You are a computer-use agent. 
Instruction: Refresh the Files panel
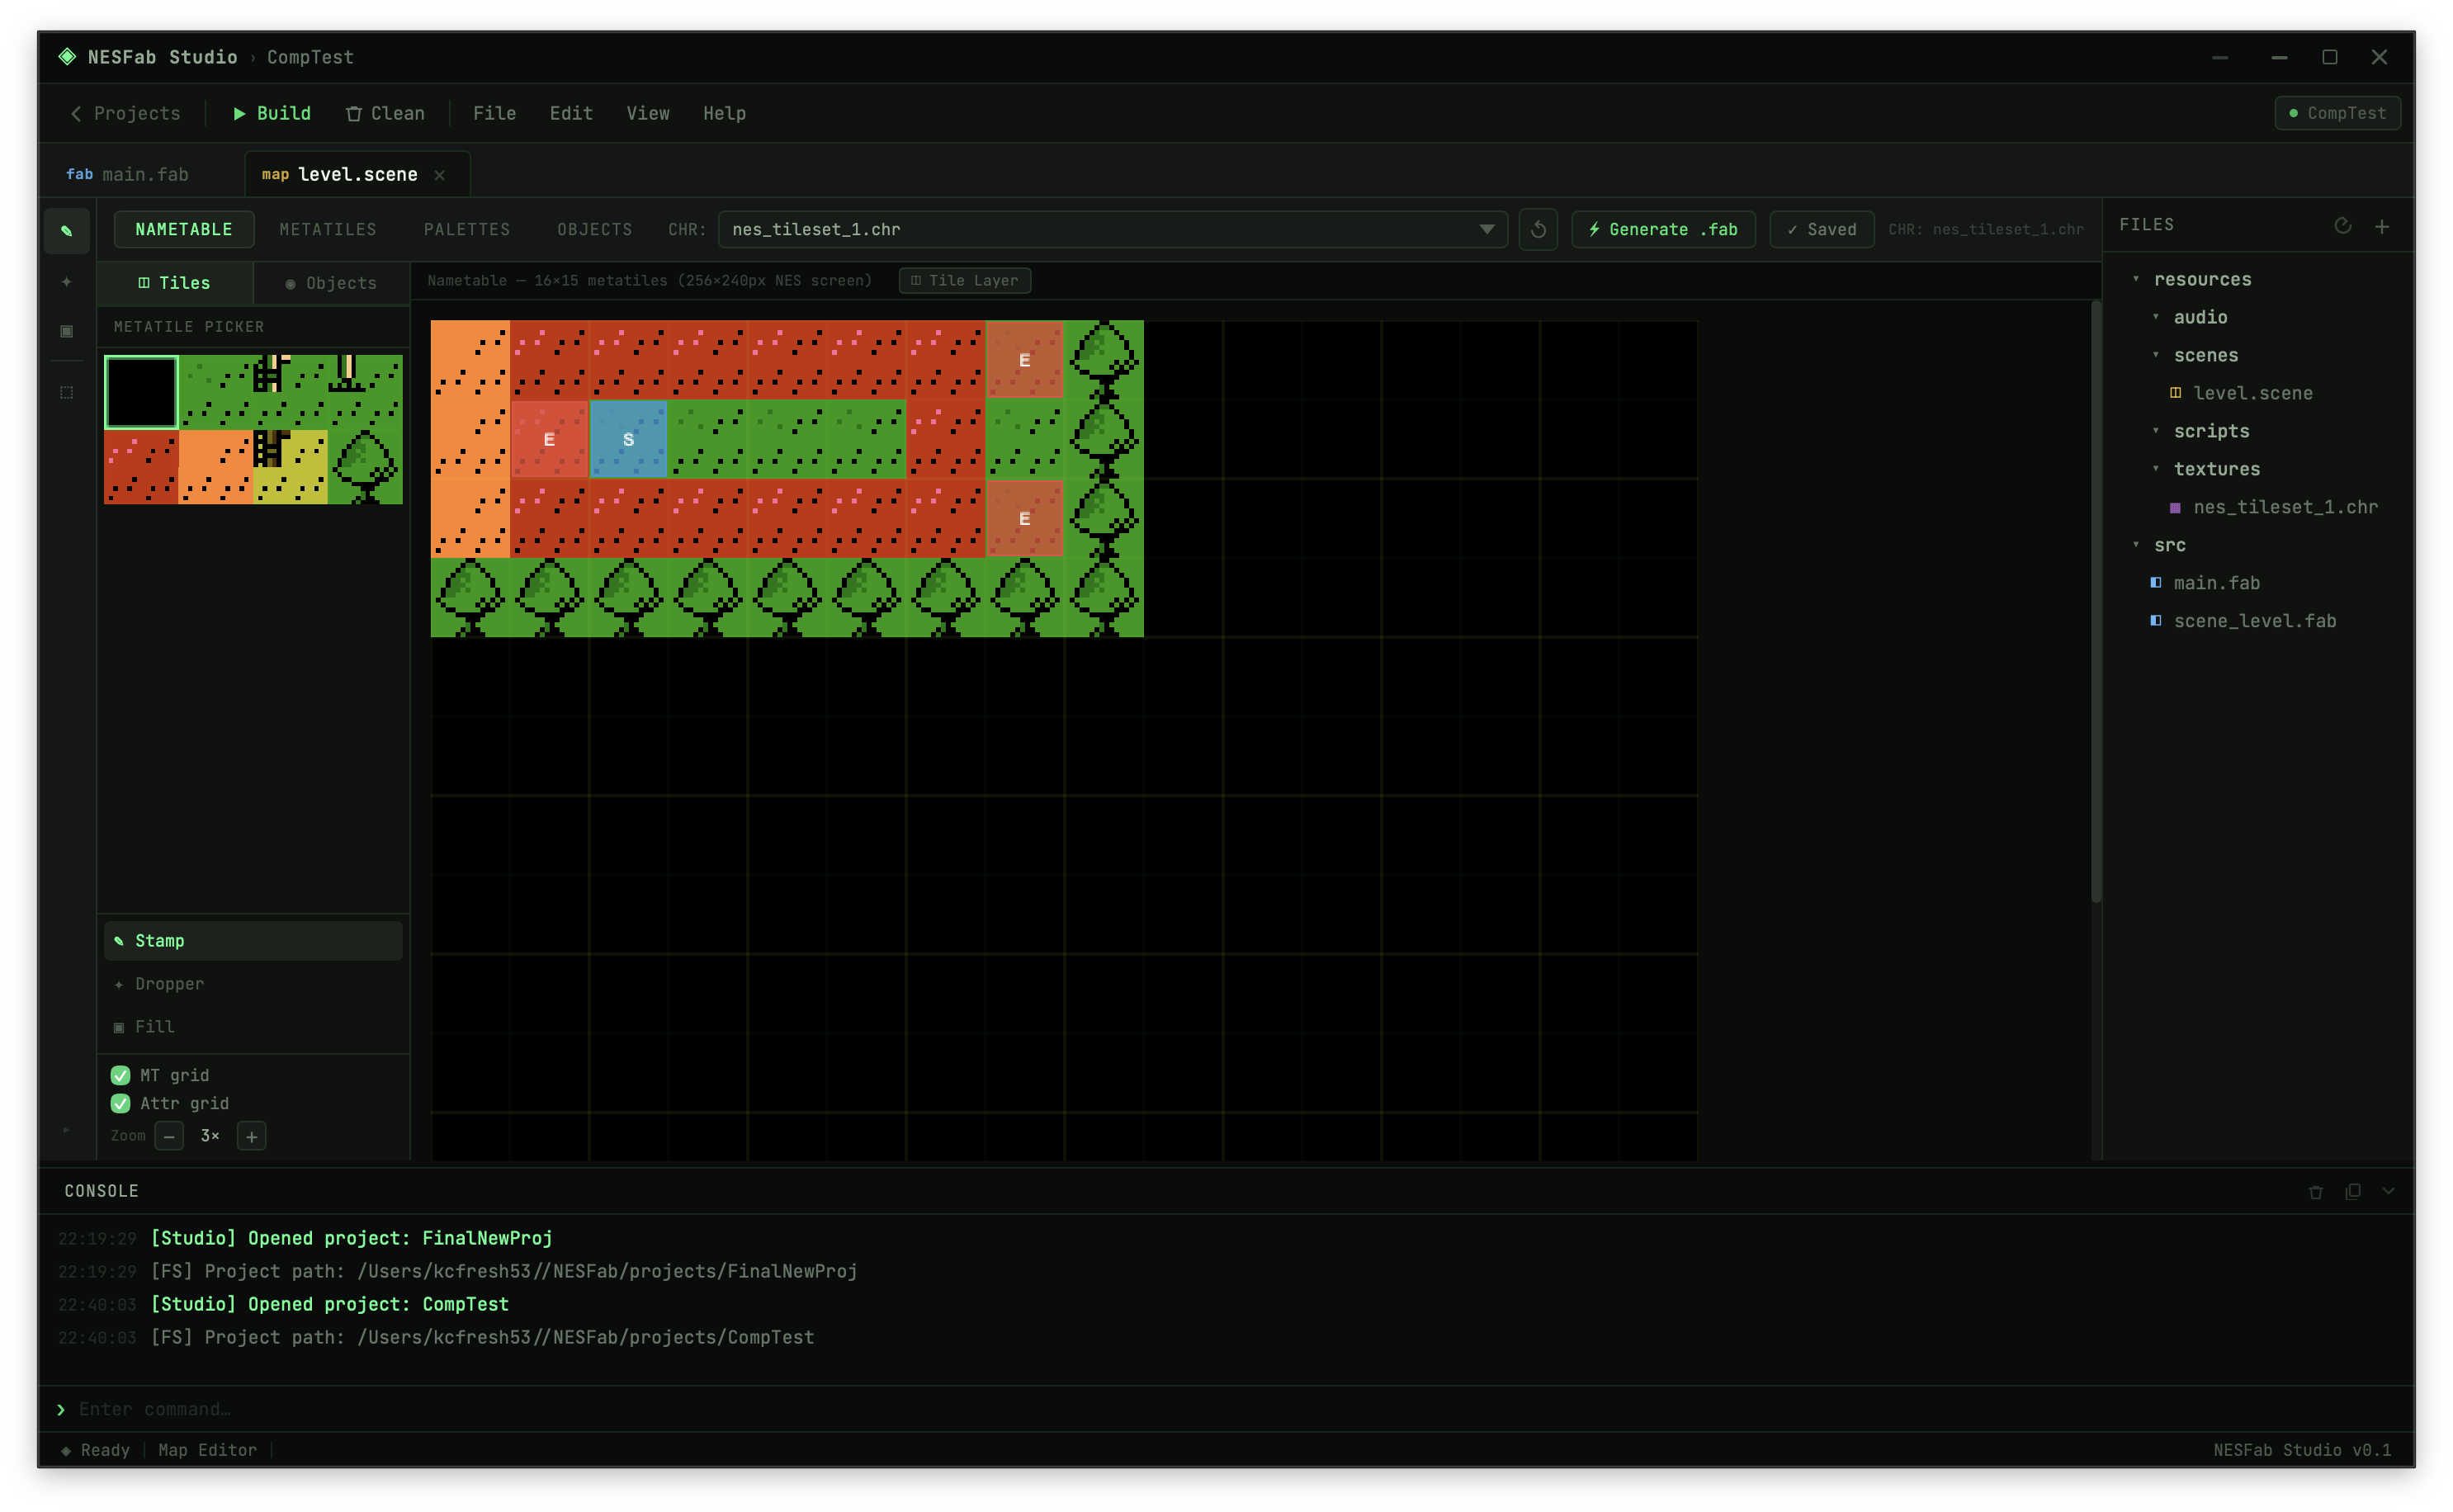(x=2342, y=226)
